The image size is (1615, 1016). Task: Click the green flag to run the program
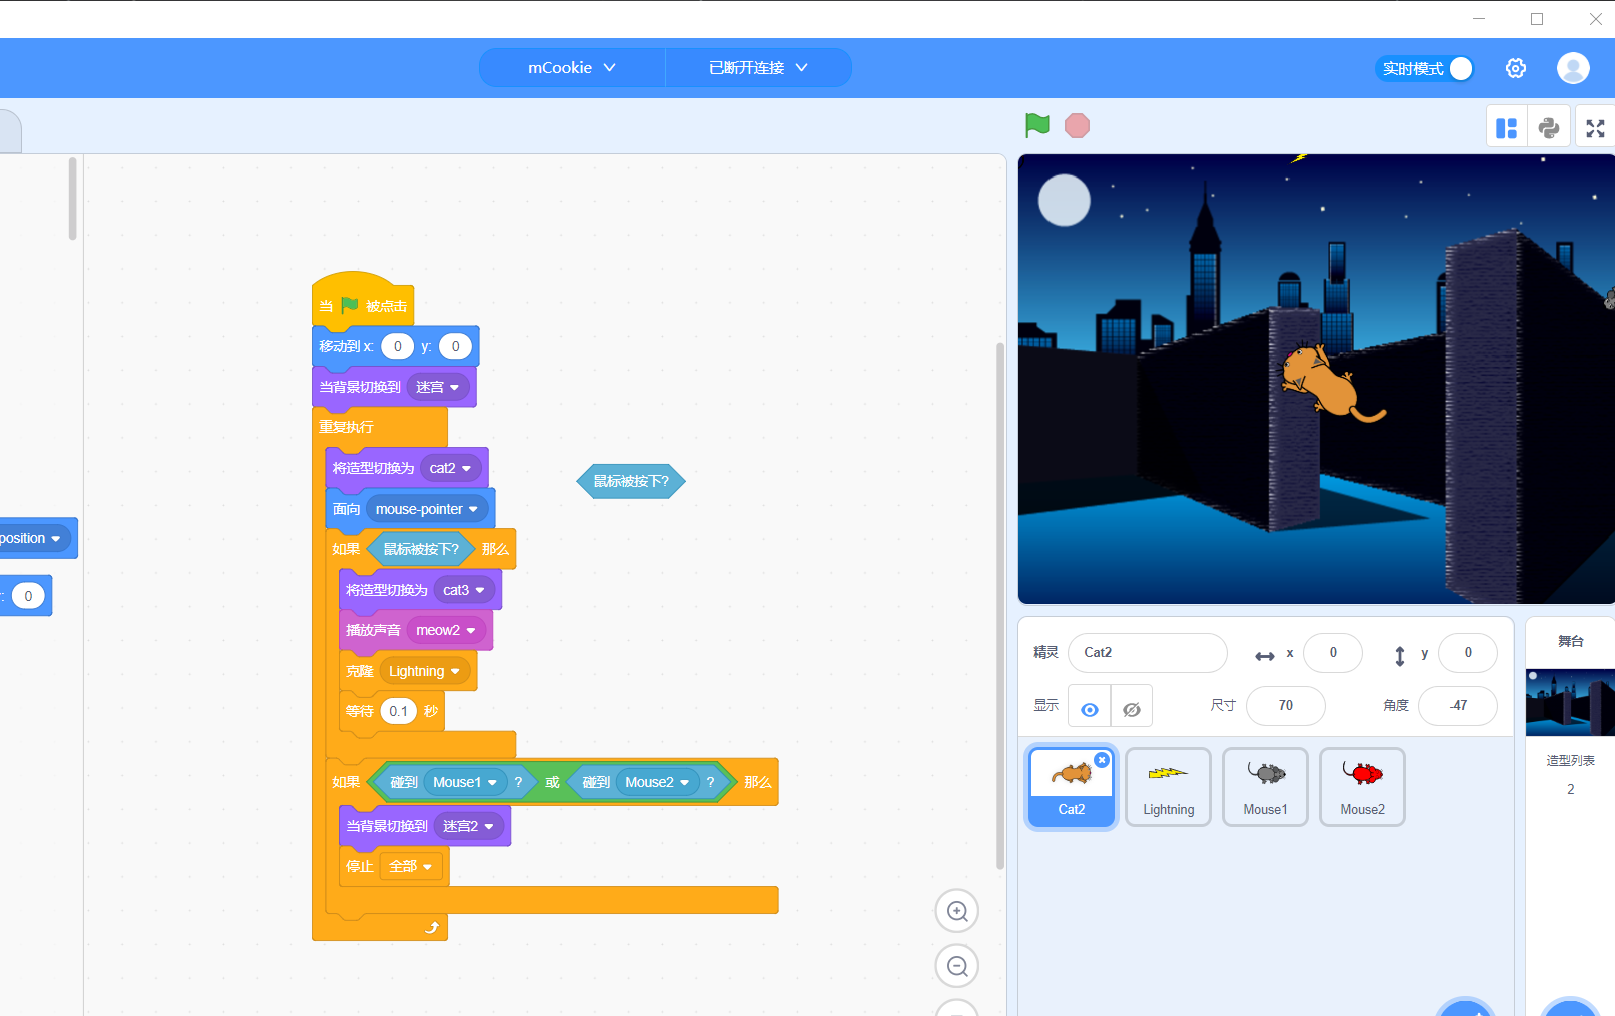pos(1037,125)
